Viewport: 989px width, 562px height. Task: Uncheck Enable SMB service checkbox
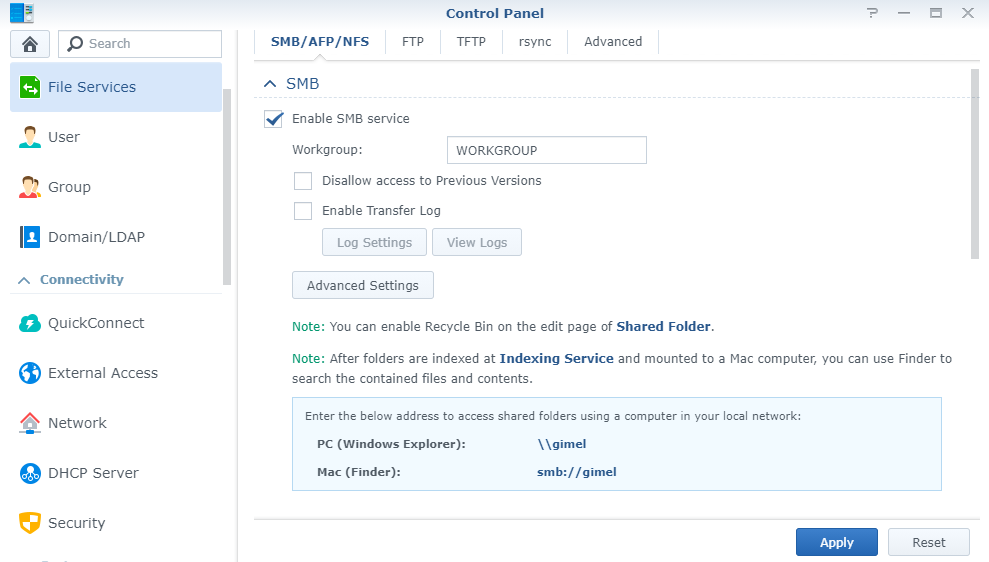coord(274,119)
